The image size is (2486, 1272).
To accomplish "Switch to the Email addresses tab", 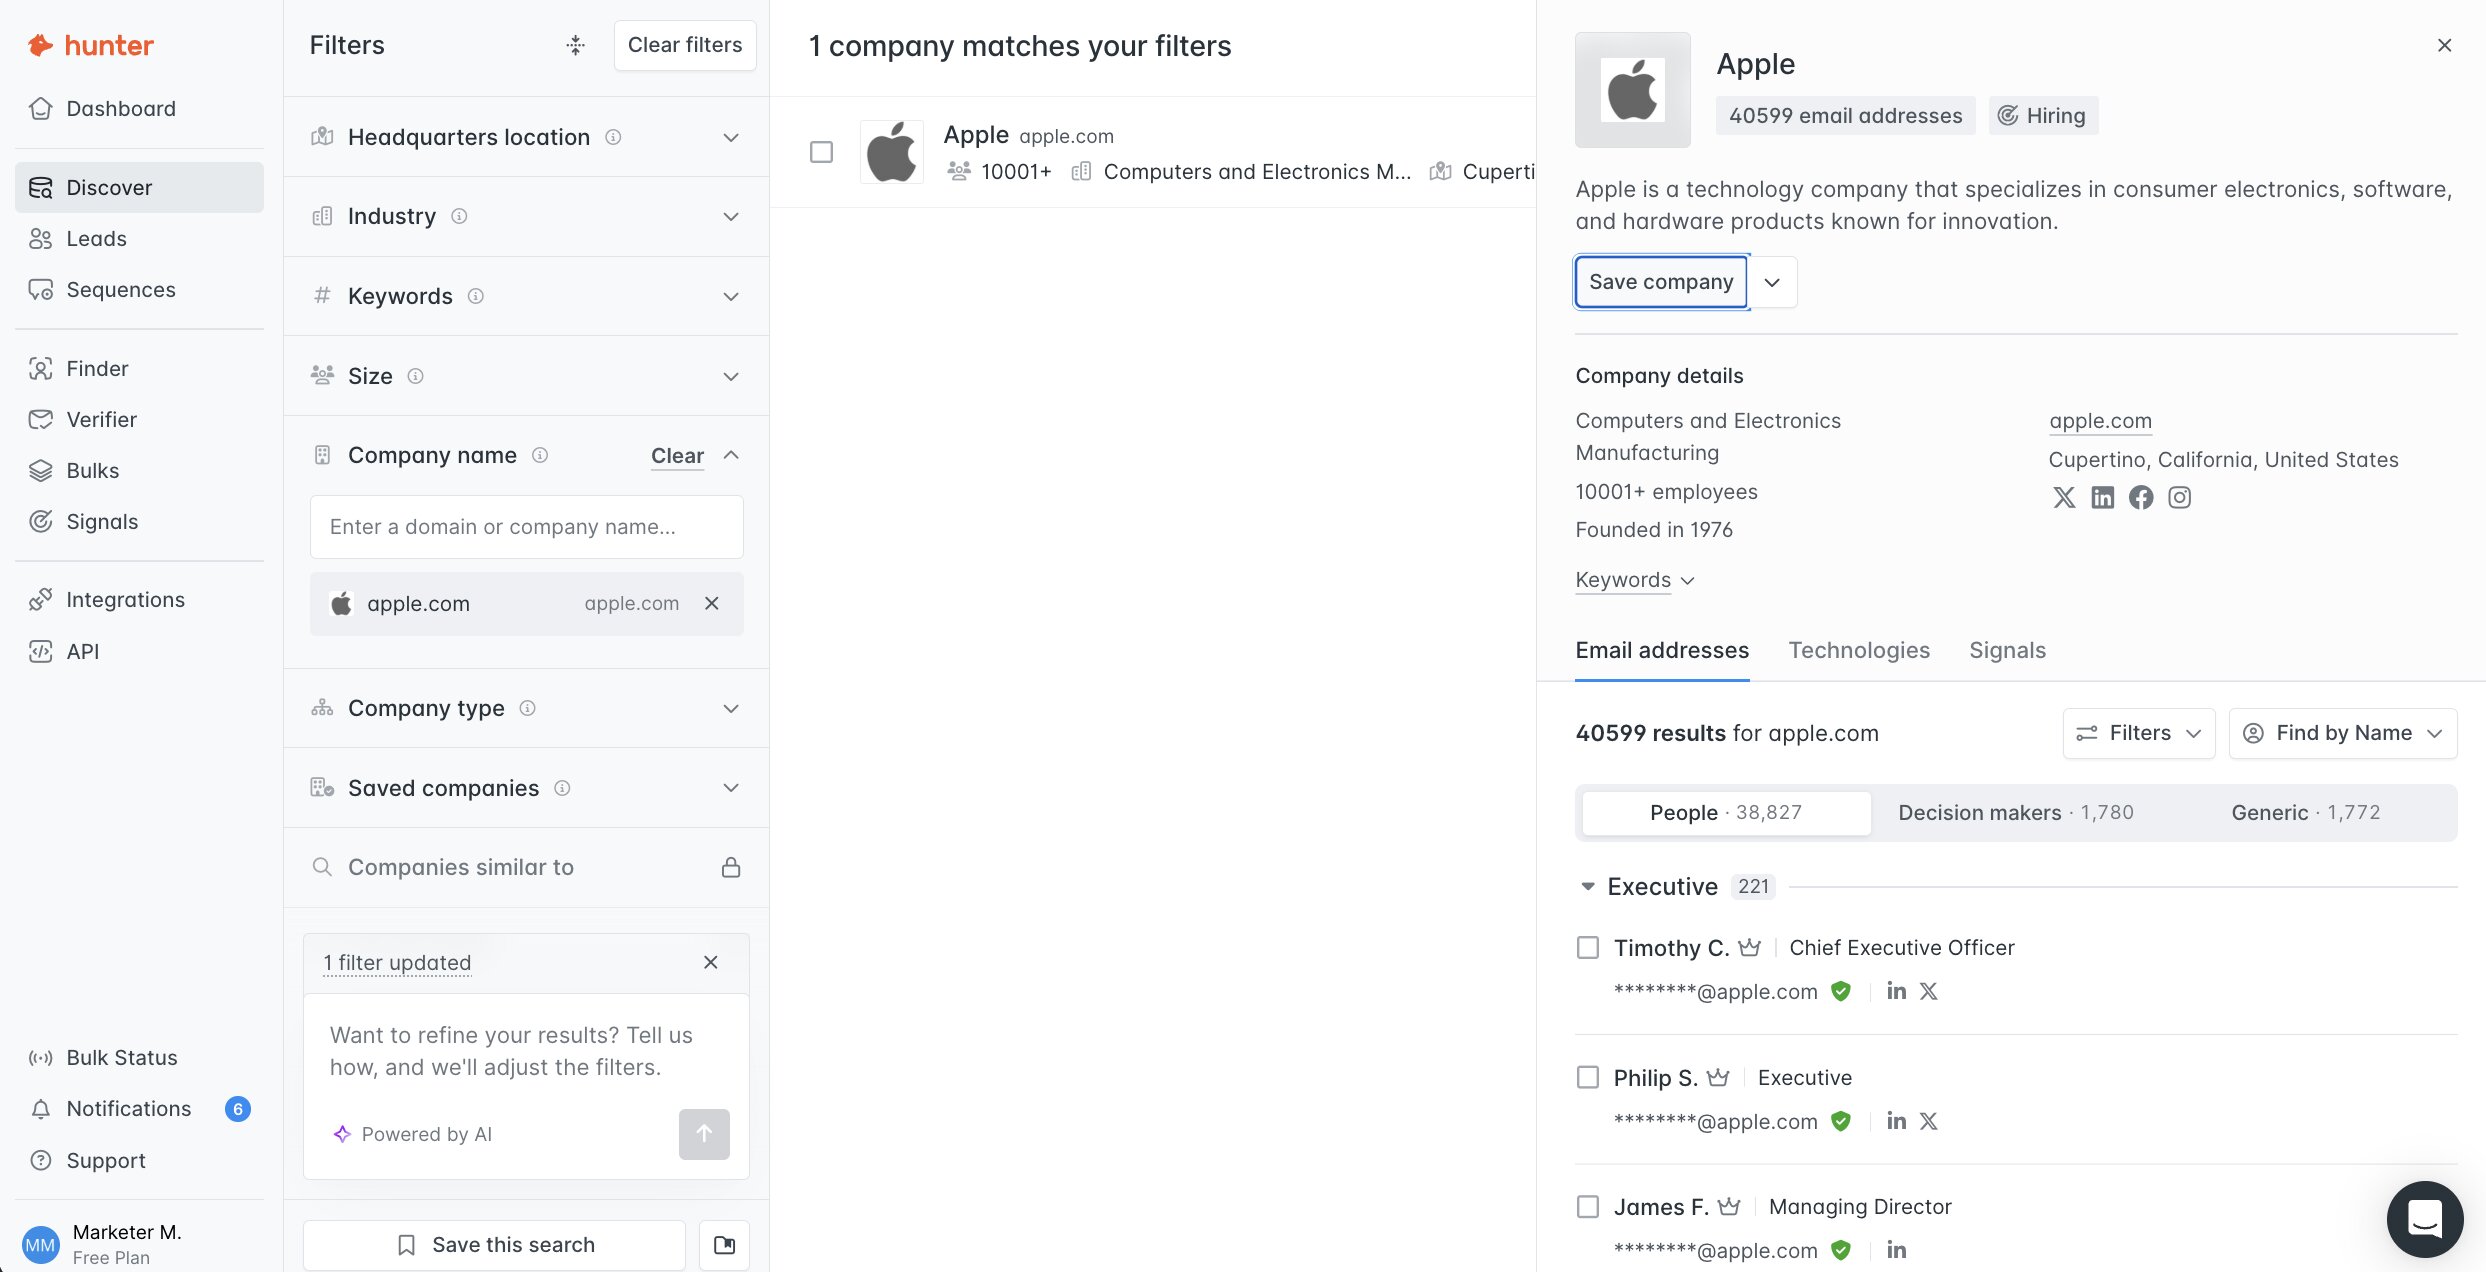I will click(1662, 650).
